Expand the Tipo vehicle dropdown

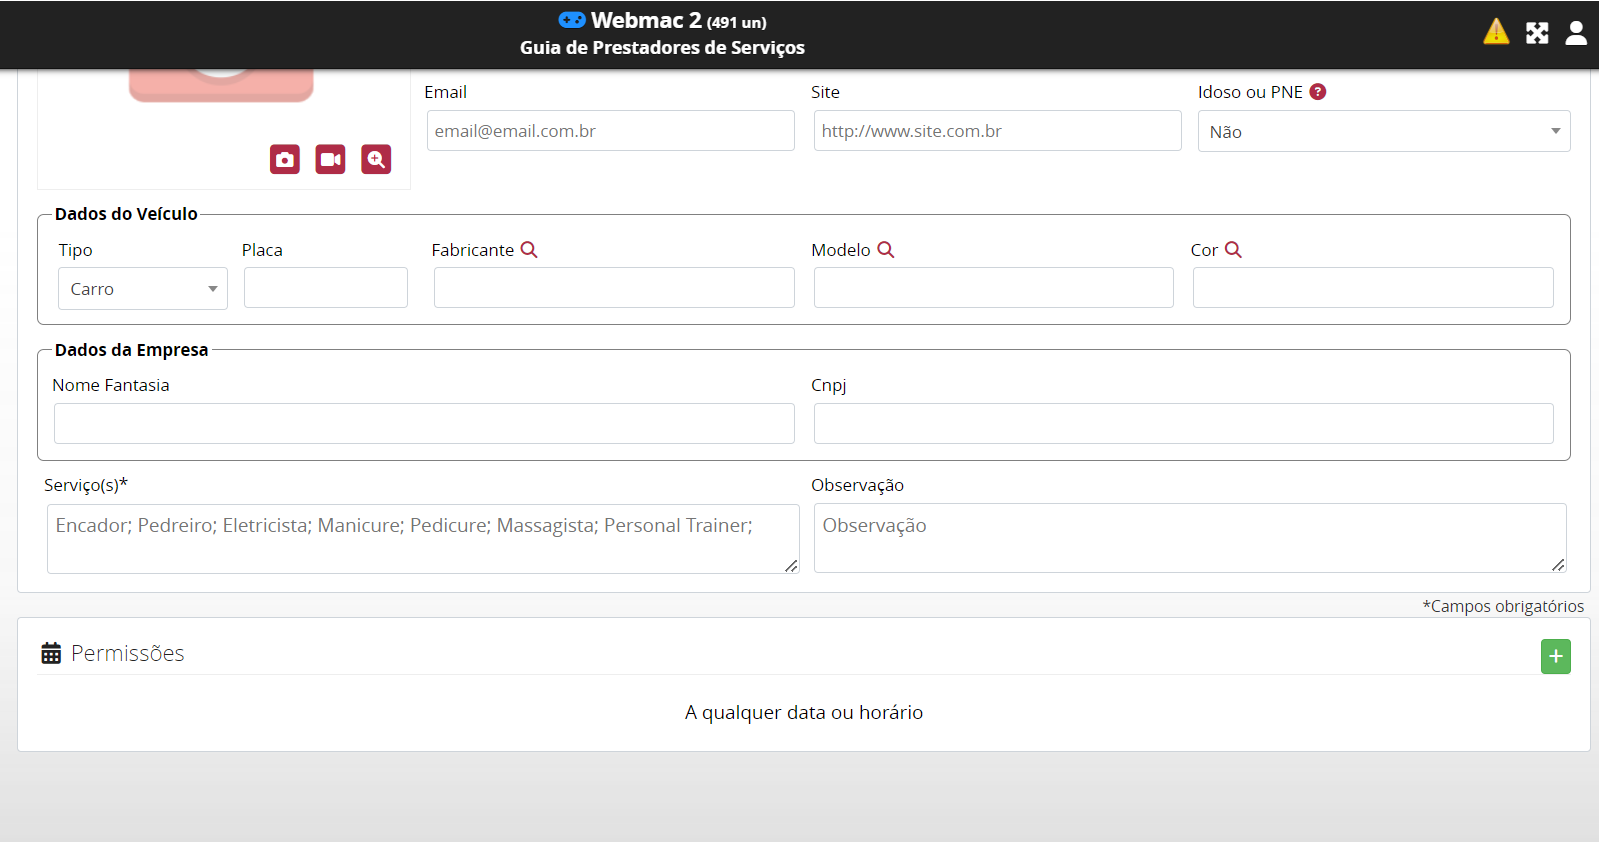pyautogui.click(x=143, y=289)
